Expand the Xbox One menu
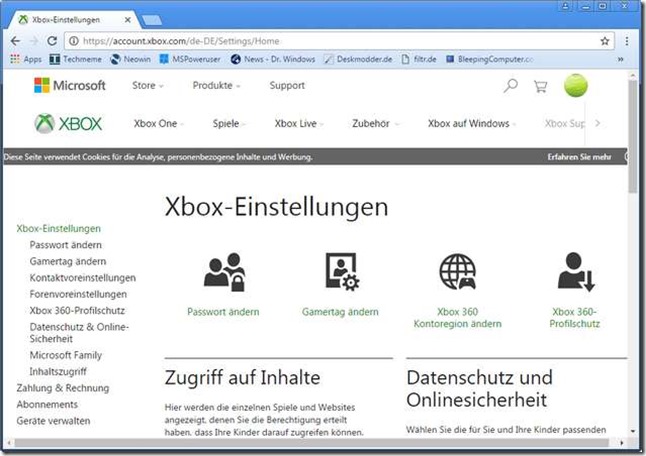The height and width of the screenshot is (456, 646). (159, 123)
